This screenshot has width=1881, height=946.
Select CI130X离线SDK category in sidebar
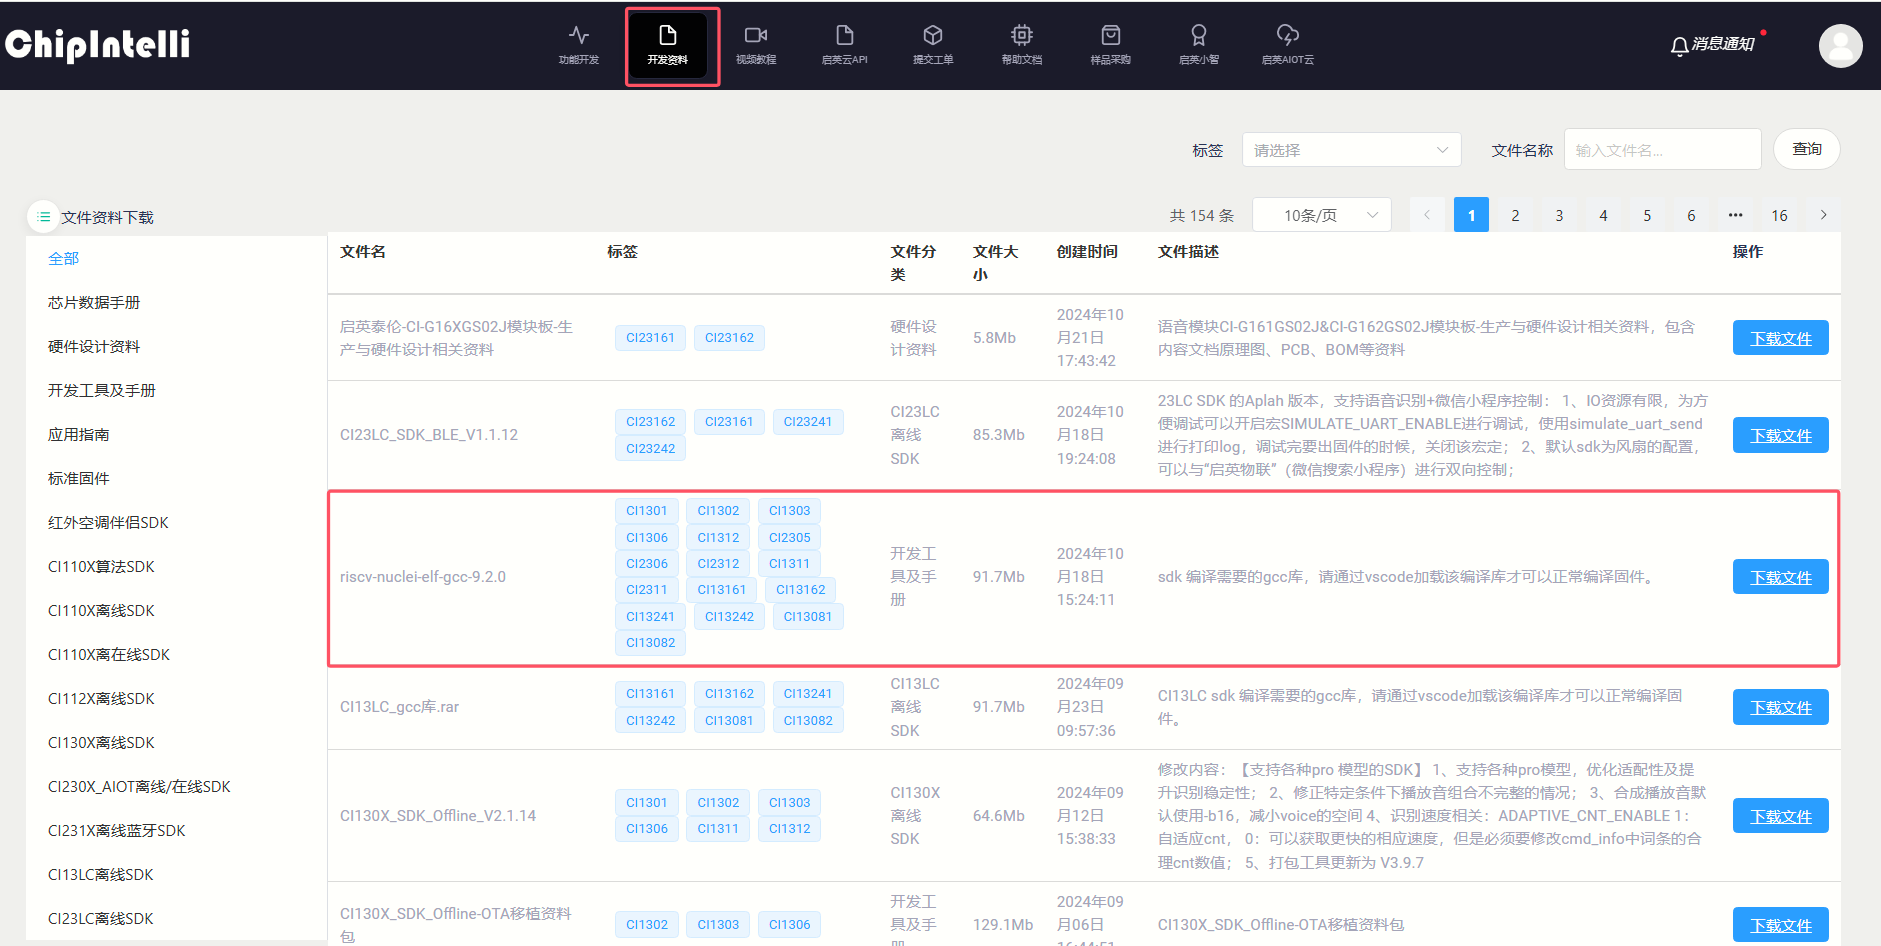coord(101,742)
